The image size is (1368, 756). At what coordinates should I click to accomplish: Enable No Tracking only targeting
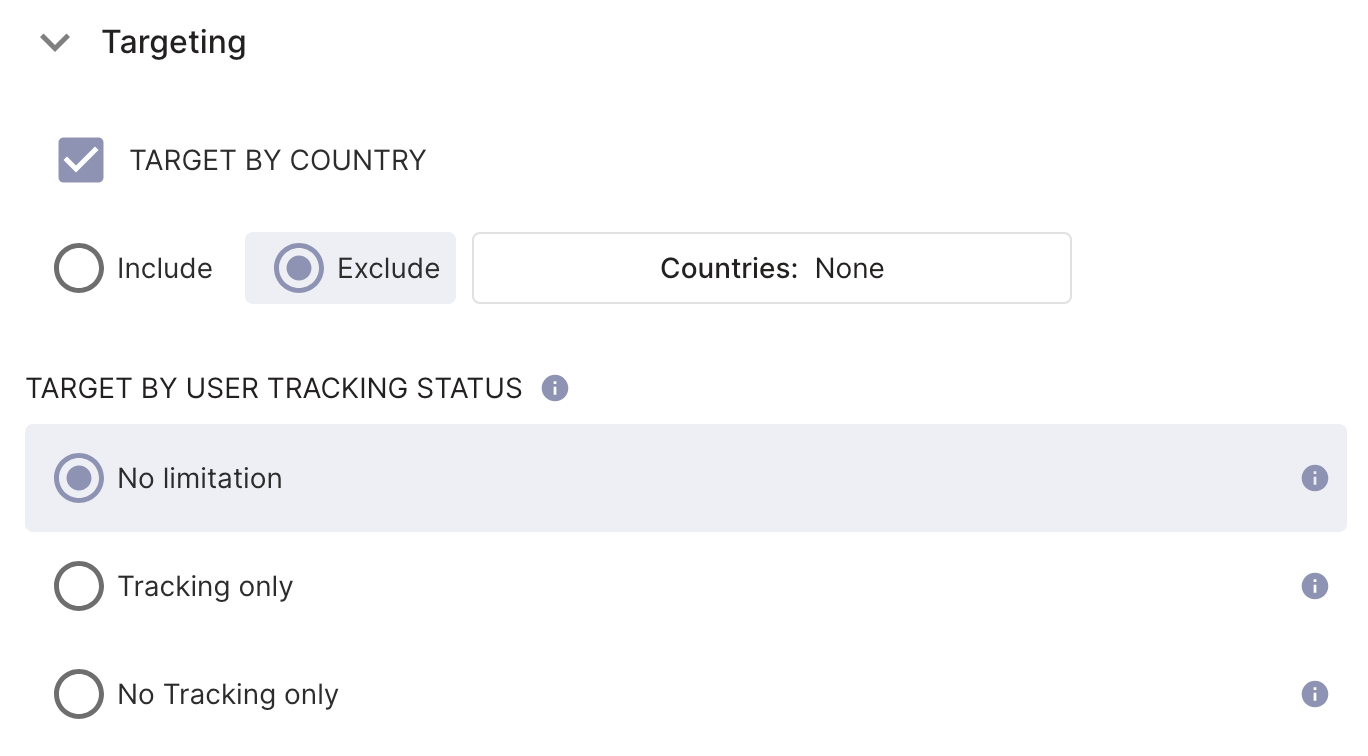78,694
